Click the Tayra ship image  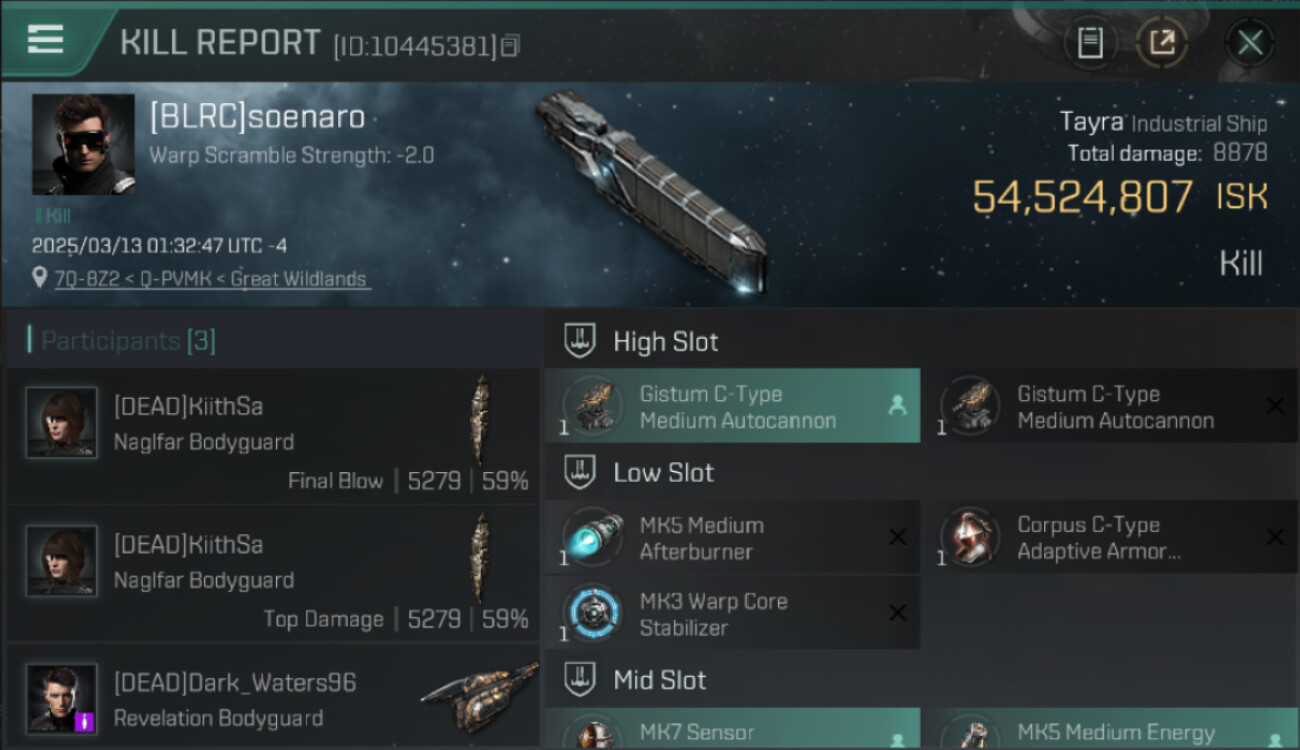click(x=650, y=190)
